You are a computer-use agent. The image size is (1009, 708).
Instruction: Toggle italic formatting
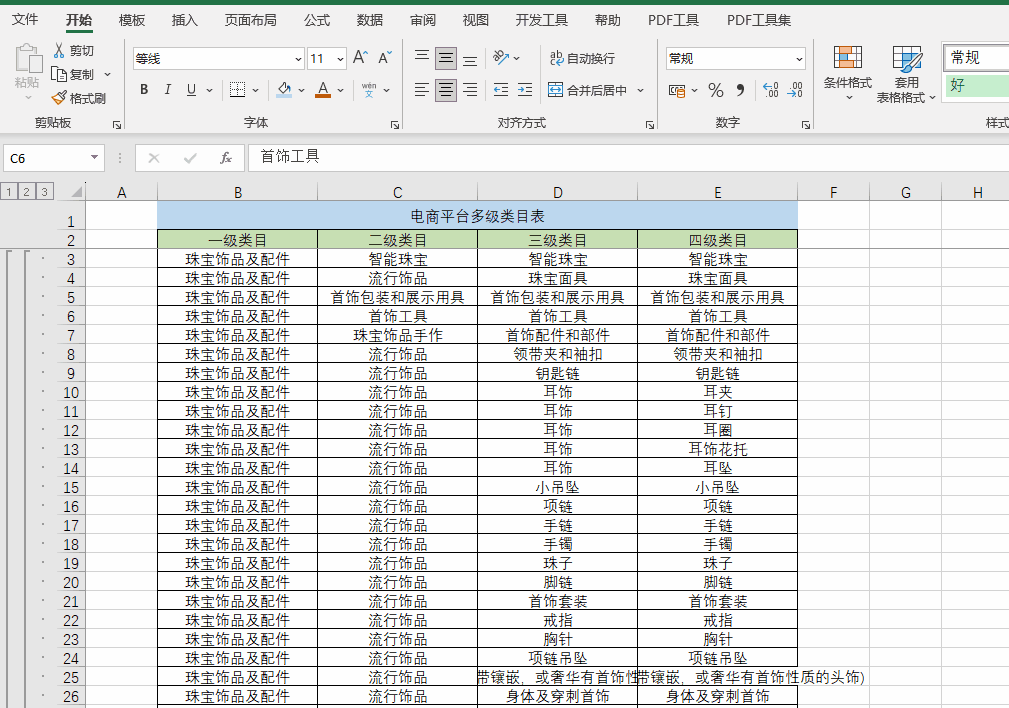coord(167,89)
